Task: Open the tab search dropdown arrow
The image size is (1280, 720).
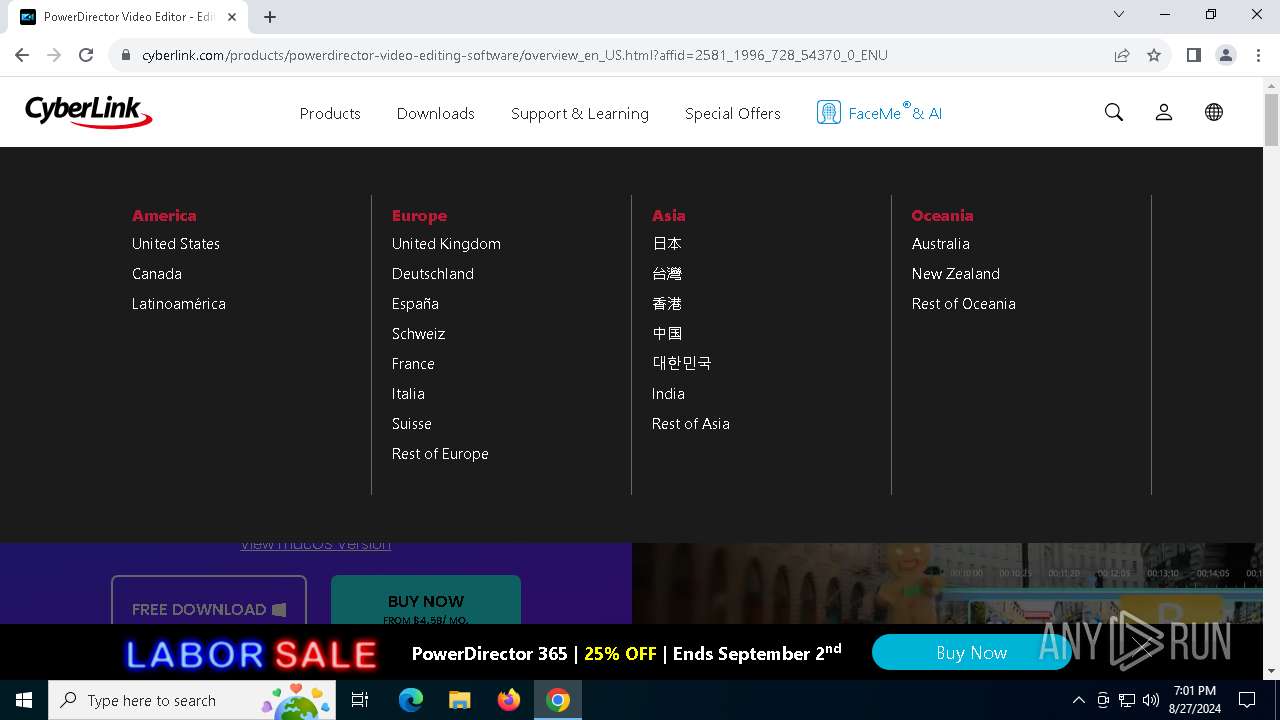Action: pos(1119,15)
